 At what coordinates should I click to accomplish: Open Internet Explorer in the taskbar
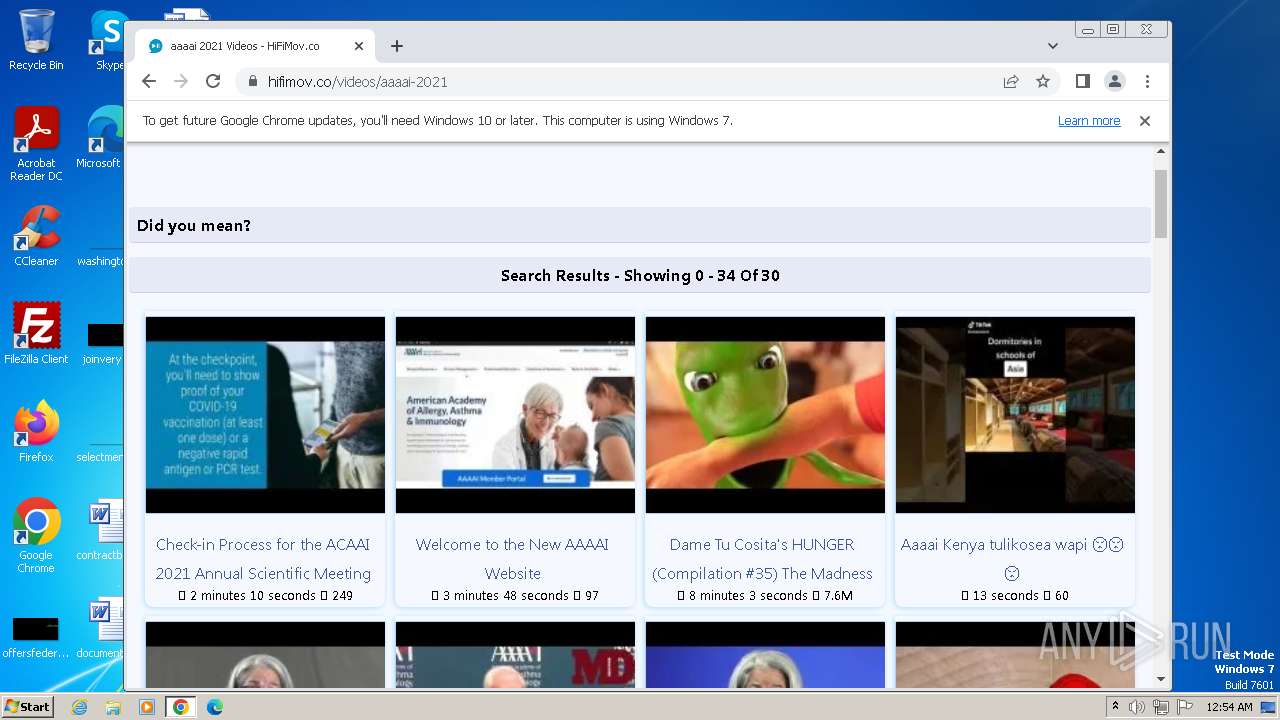click(80, 707)
